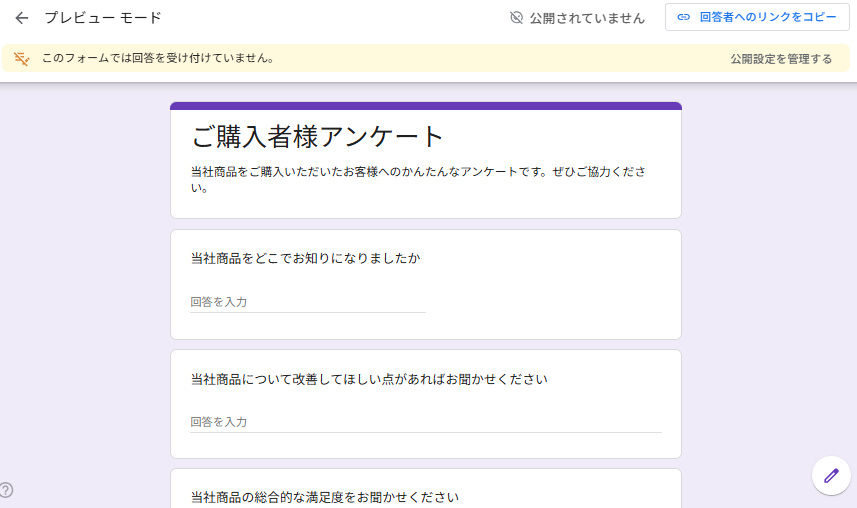Focus the answer field for 改善してほしい点
This screenshot has width=857, height=508.
[x=425, y=422]
